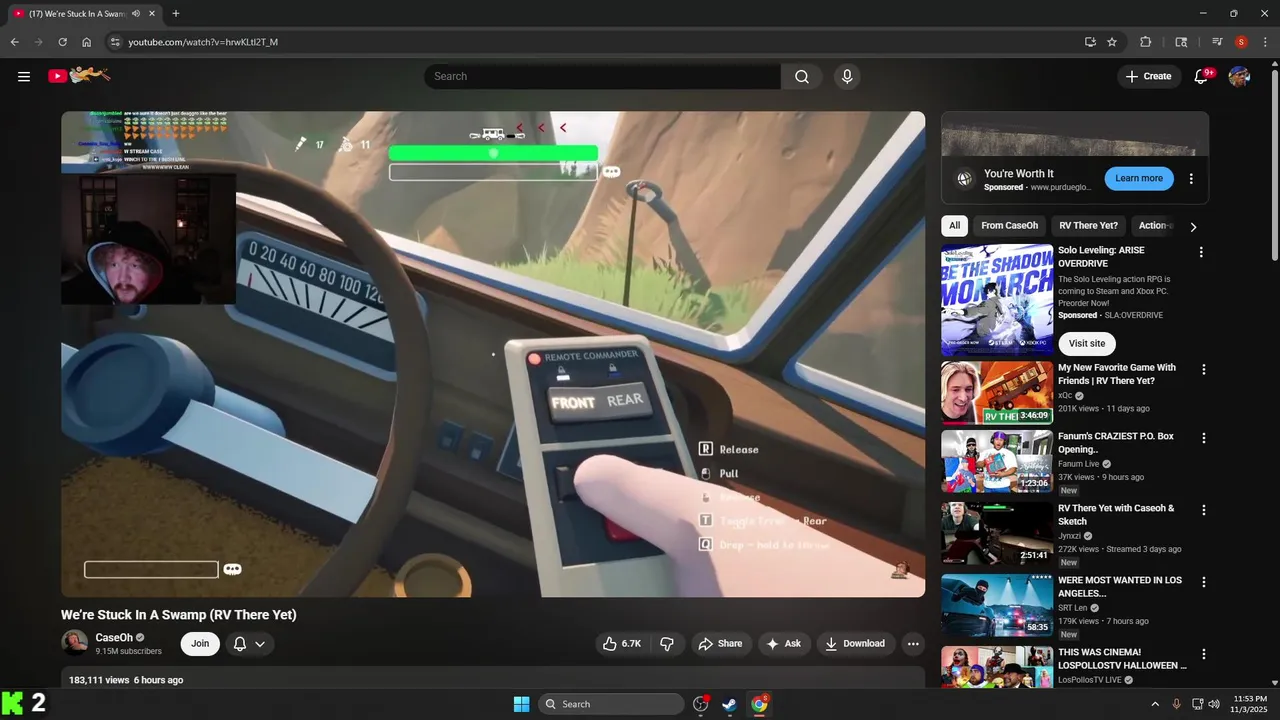The image size is (1280, 720).
Task: Open the taskbar Search box
Action: [x=611, y=704]
